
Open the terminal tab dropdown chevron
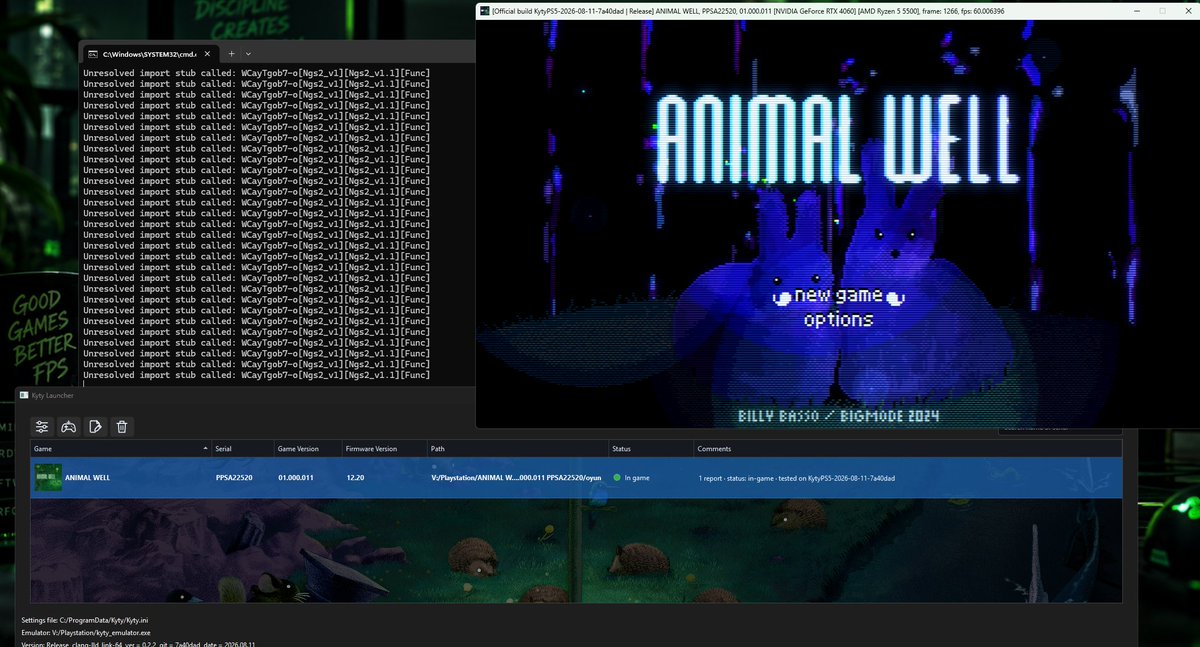(x=248, y=53)
